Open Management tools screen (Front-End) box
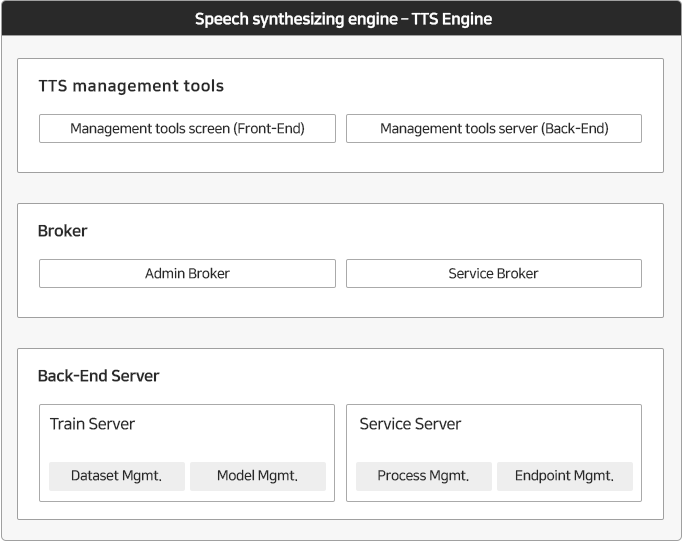Image resolution: width=683 pixels, height=542 pixels. pyautogui.click(x=187, y=129)
